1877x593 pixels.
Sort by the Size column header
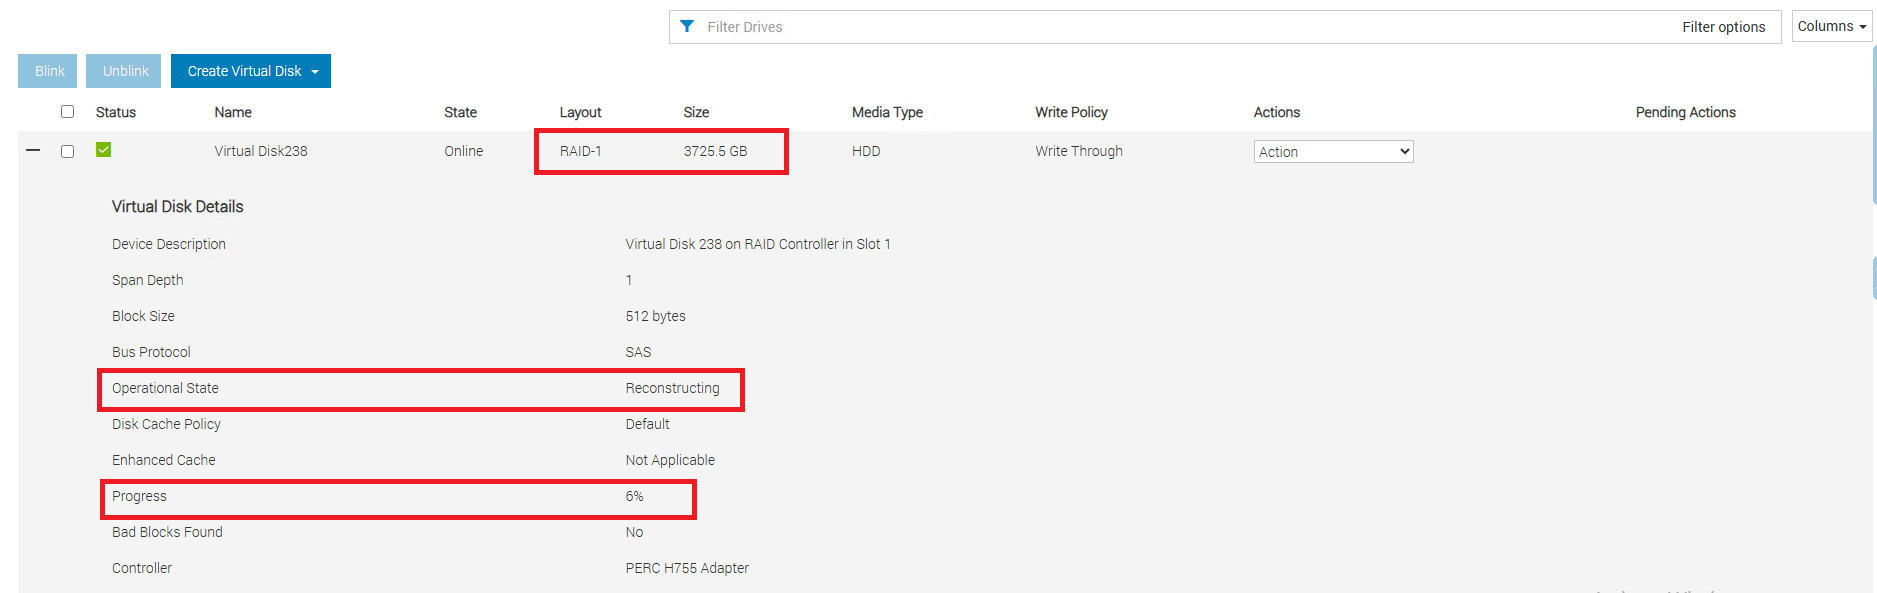(x=696, y=113)
